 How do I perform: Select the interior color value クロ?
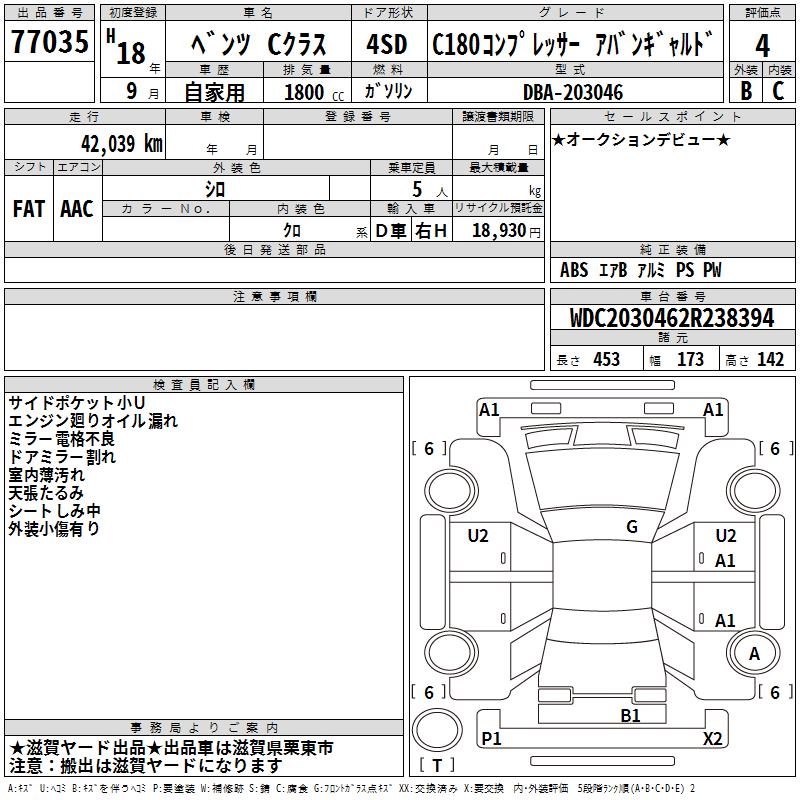coord(292,230)
